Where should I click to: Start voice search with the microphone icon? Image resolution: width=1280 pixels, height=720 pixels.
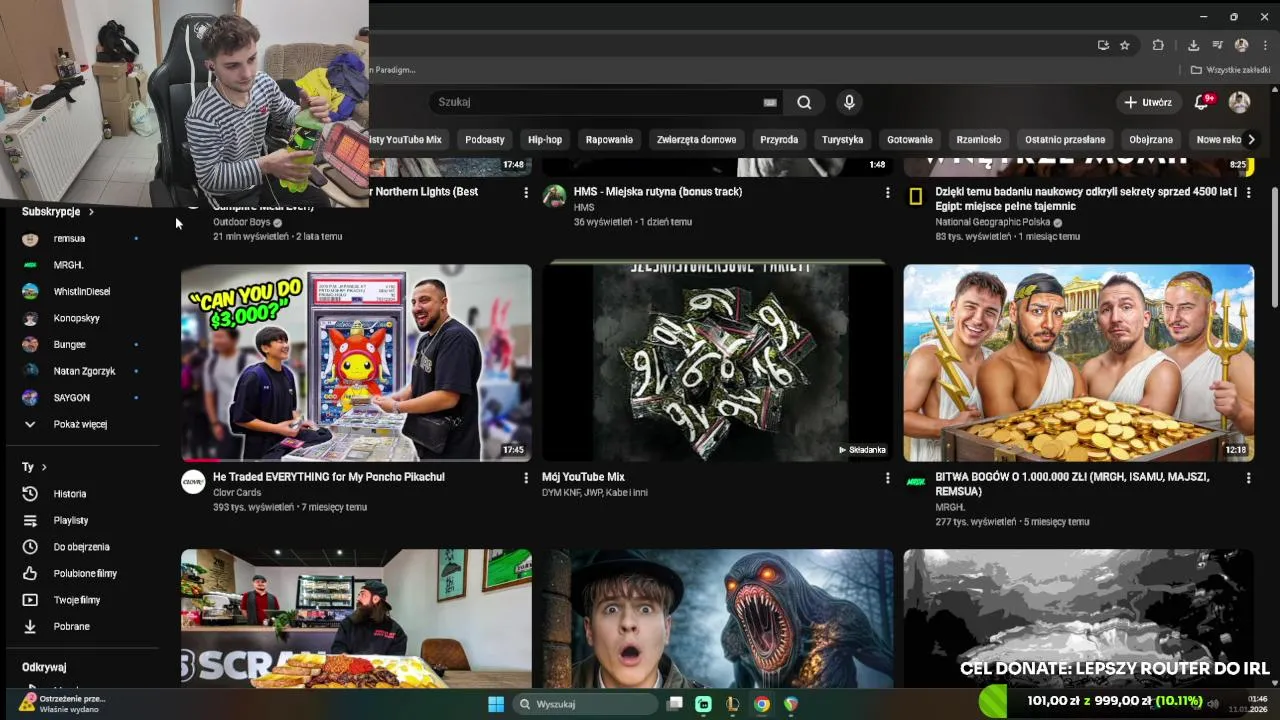click(x=849, y=102)
